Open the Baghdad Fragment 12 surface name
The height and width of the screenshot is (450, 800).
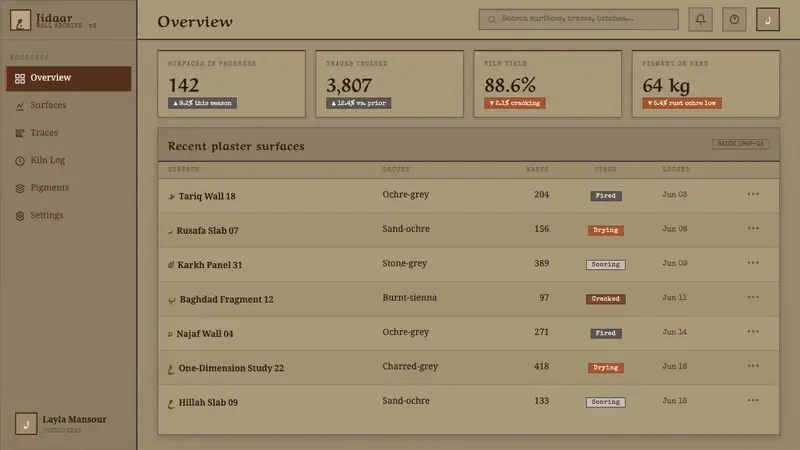tap(227, 299)
